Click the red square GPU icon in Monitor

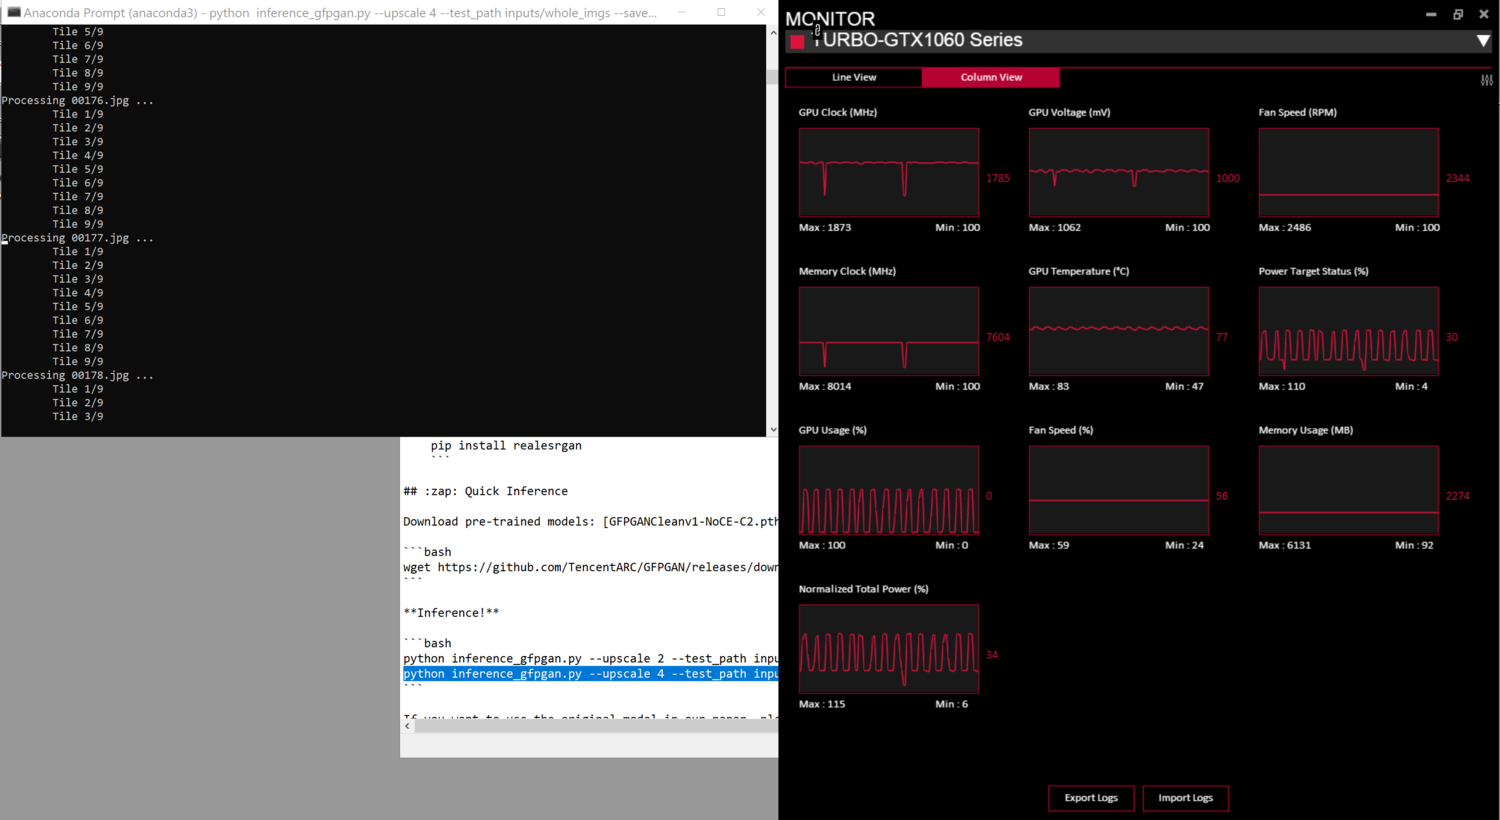(x=797, y=41)
